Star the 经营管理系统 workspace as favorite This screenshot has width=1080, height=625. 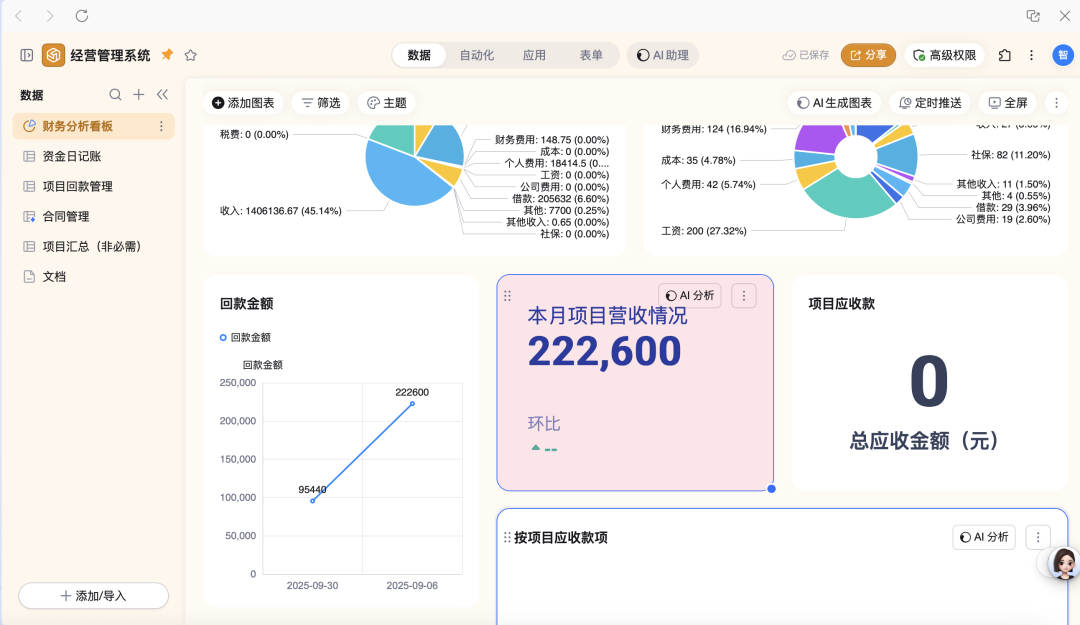point(191,55)
